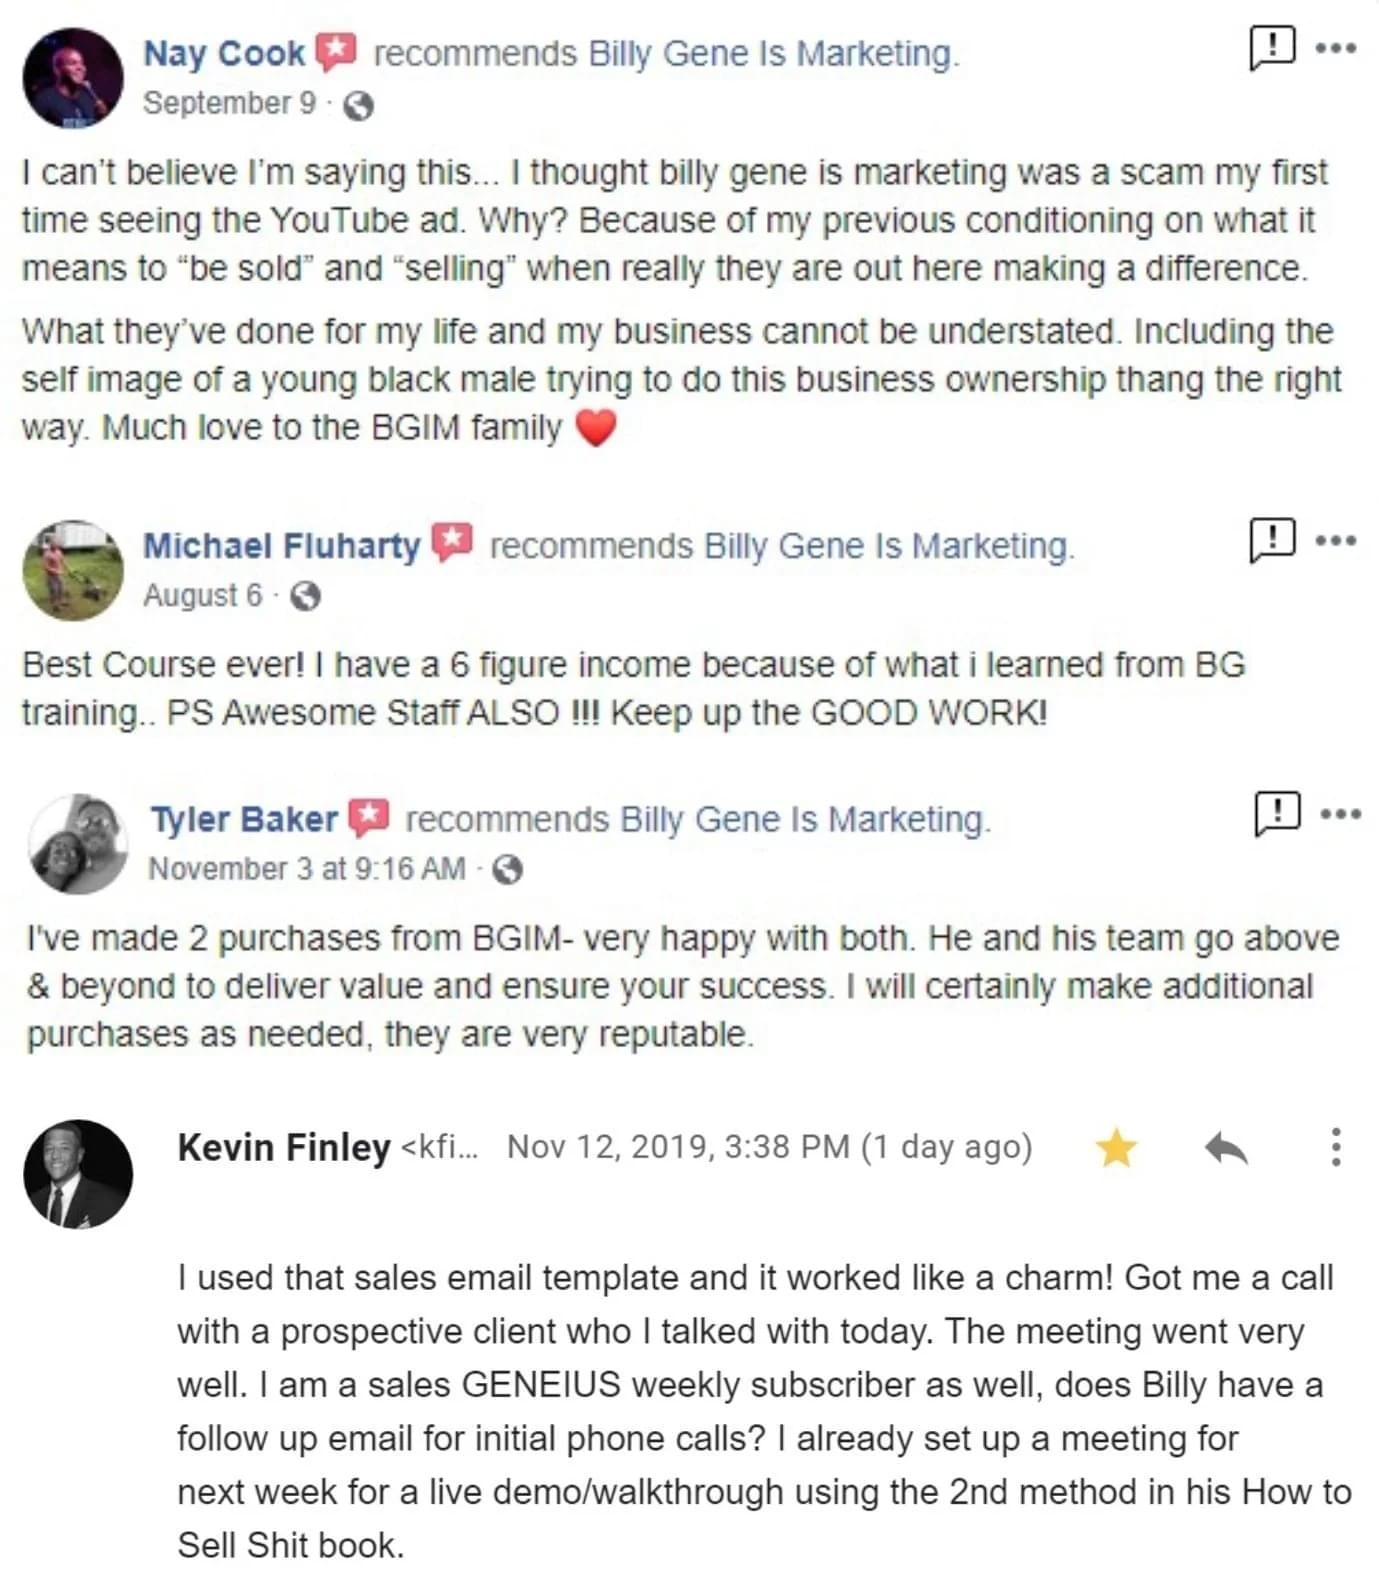Click the report icon on Michael Fluharty's review
This screenshot has width=1379, height=1584.
tap(1272, 540)
